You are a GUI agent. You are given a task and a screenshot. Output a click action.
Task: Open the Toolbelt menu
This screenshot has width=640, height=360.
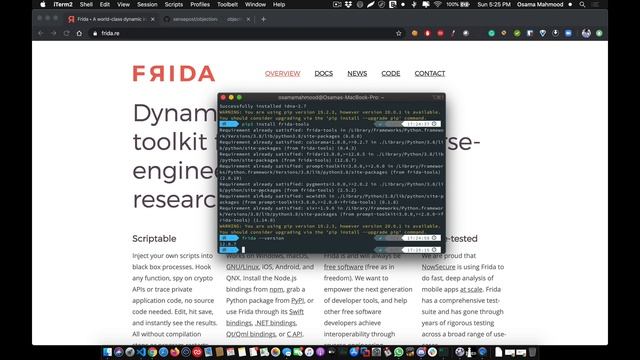227,4
